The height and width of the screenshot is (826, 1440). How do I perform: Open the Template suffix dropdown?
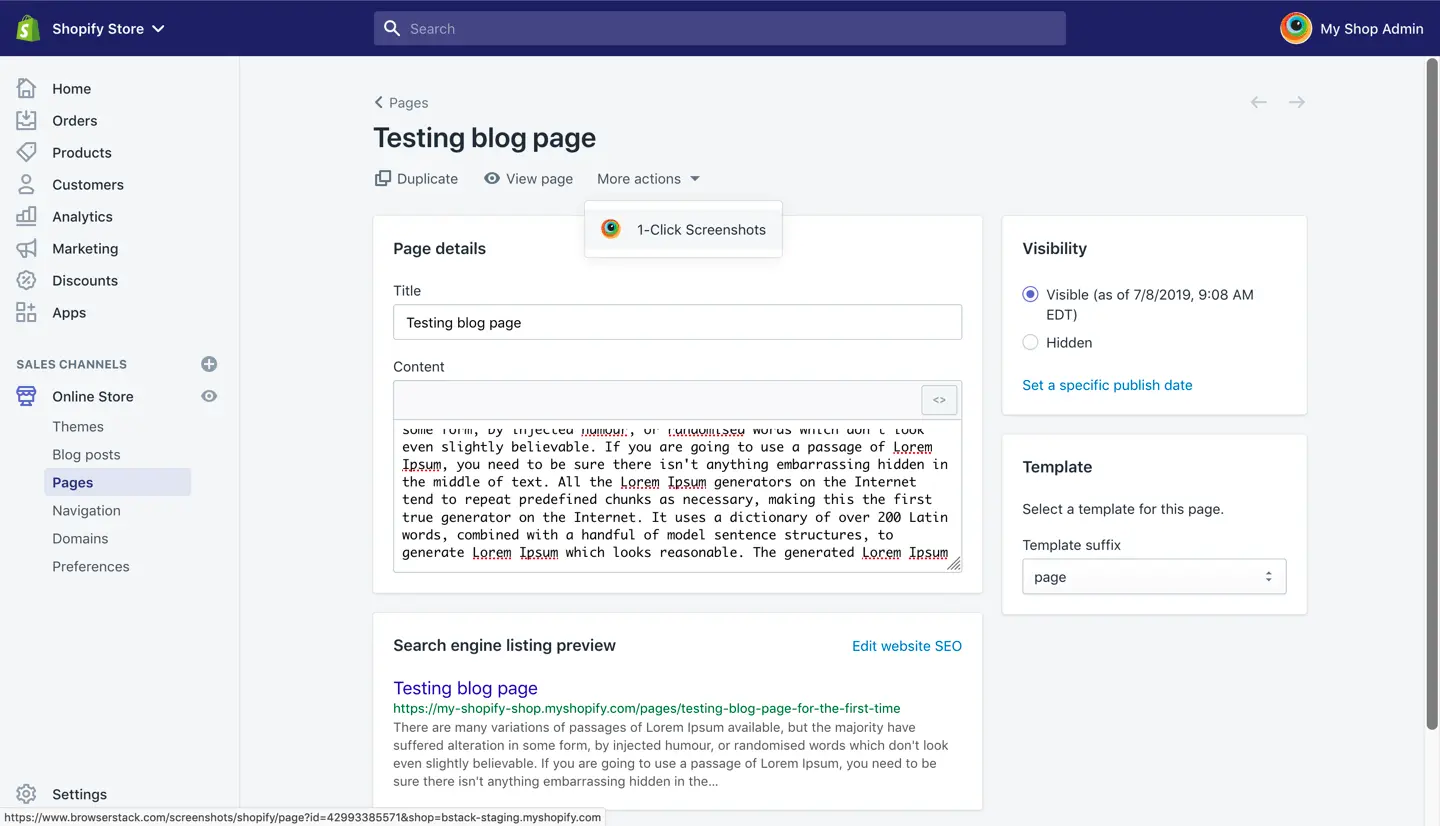(x=1153, y=577)
